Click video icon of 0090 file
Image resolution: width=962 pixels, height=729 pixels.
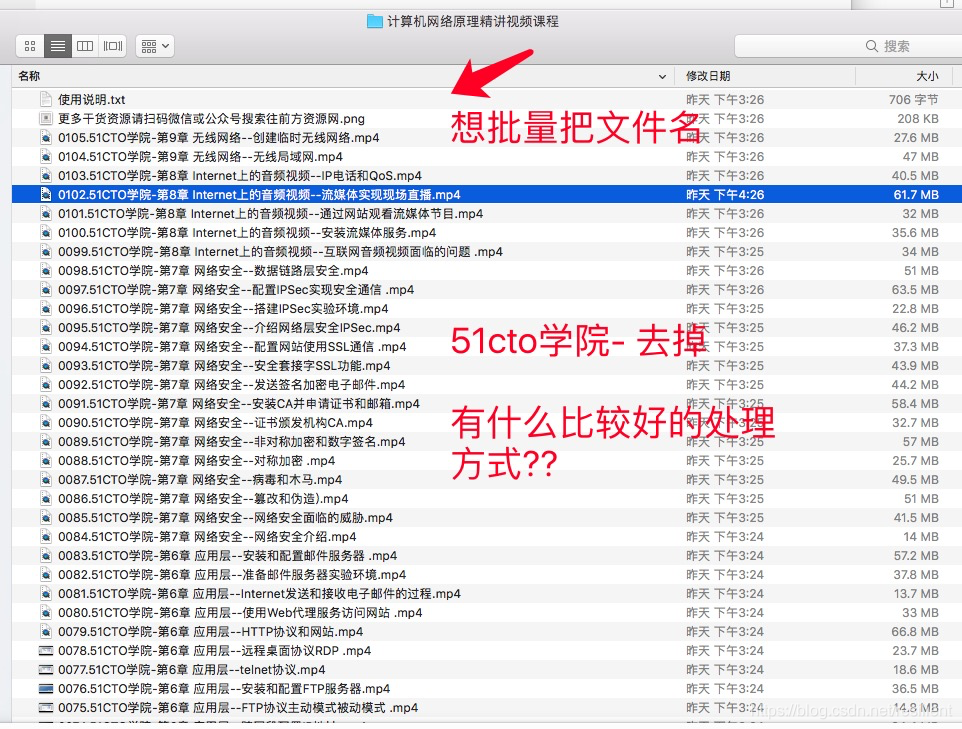pyautogui.click(x=45, y=423)
